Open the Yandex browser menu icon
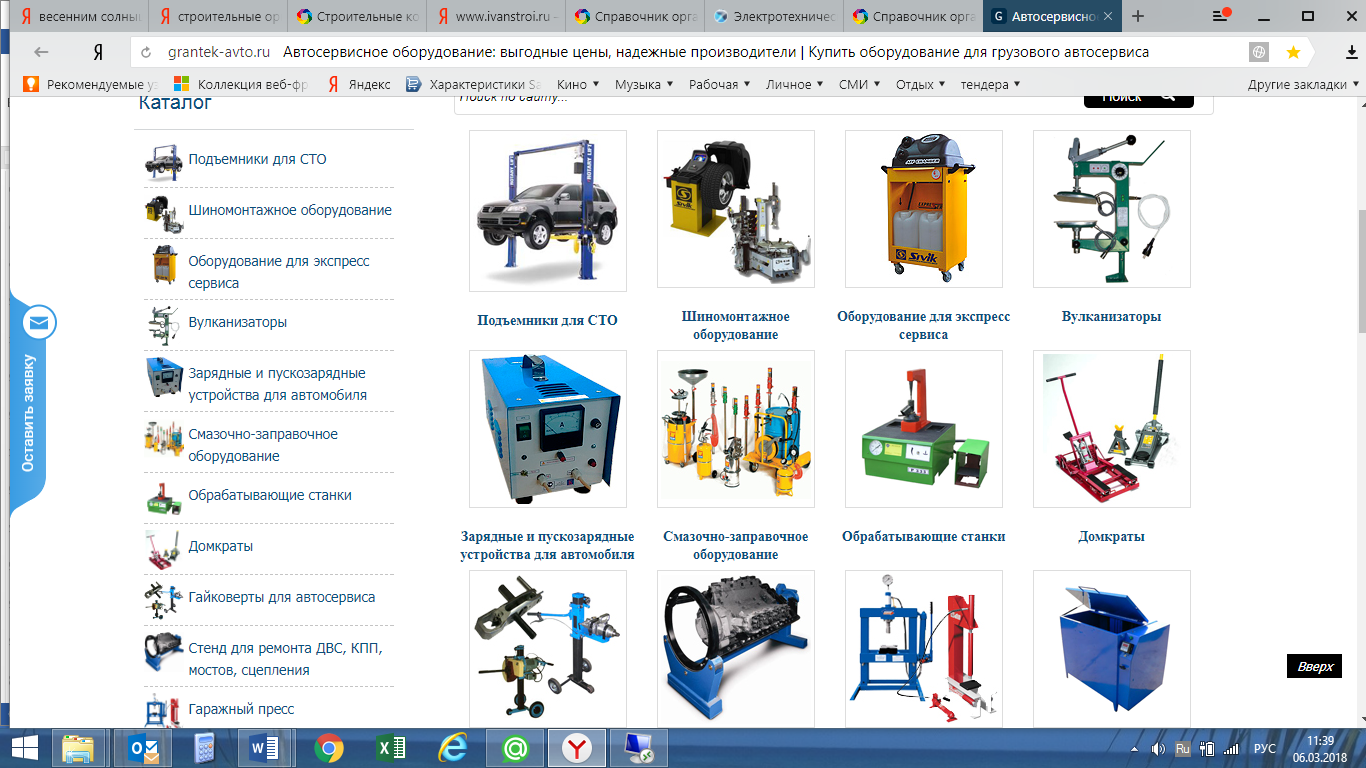The height and width of the screenshot is (768, 1366). click(x=1219, y=16)
